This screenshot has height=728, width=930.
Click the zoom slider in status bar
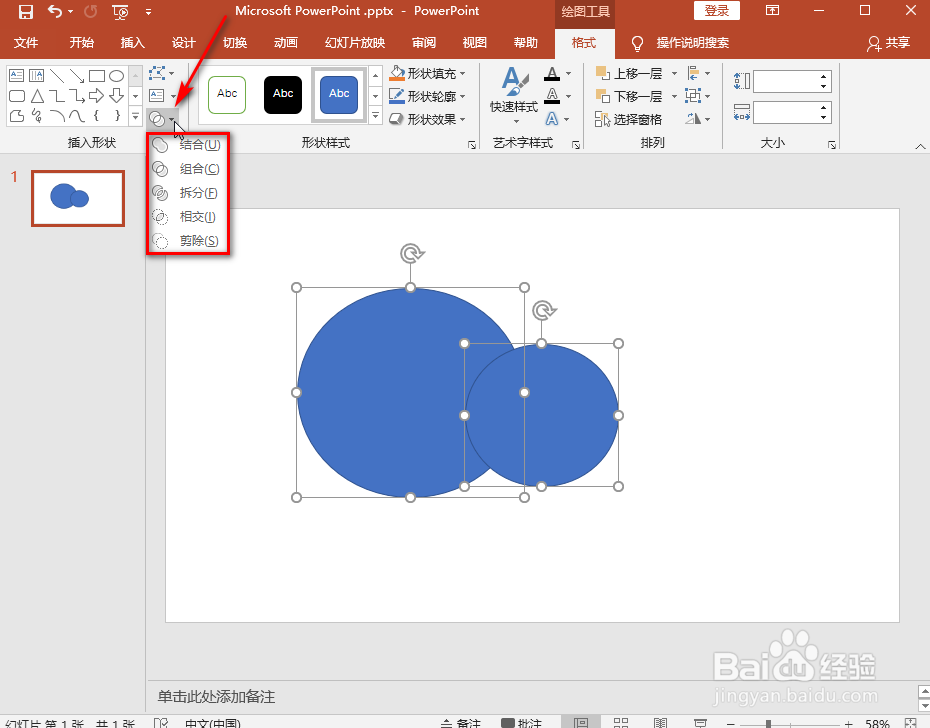789,723
